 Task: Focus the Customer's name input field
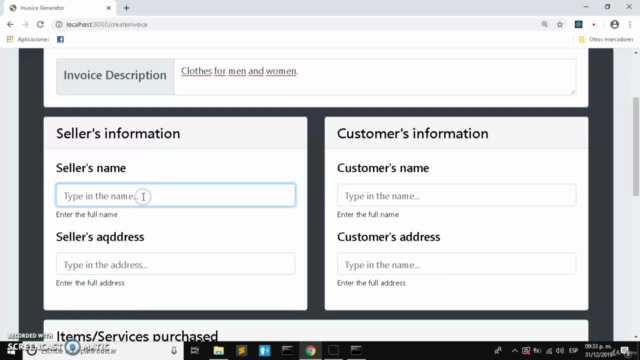click(x=456, y=195)
